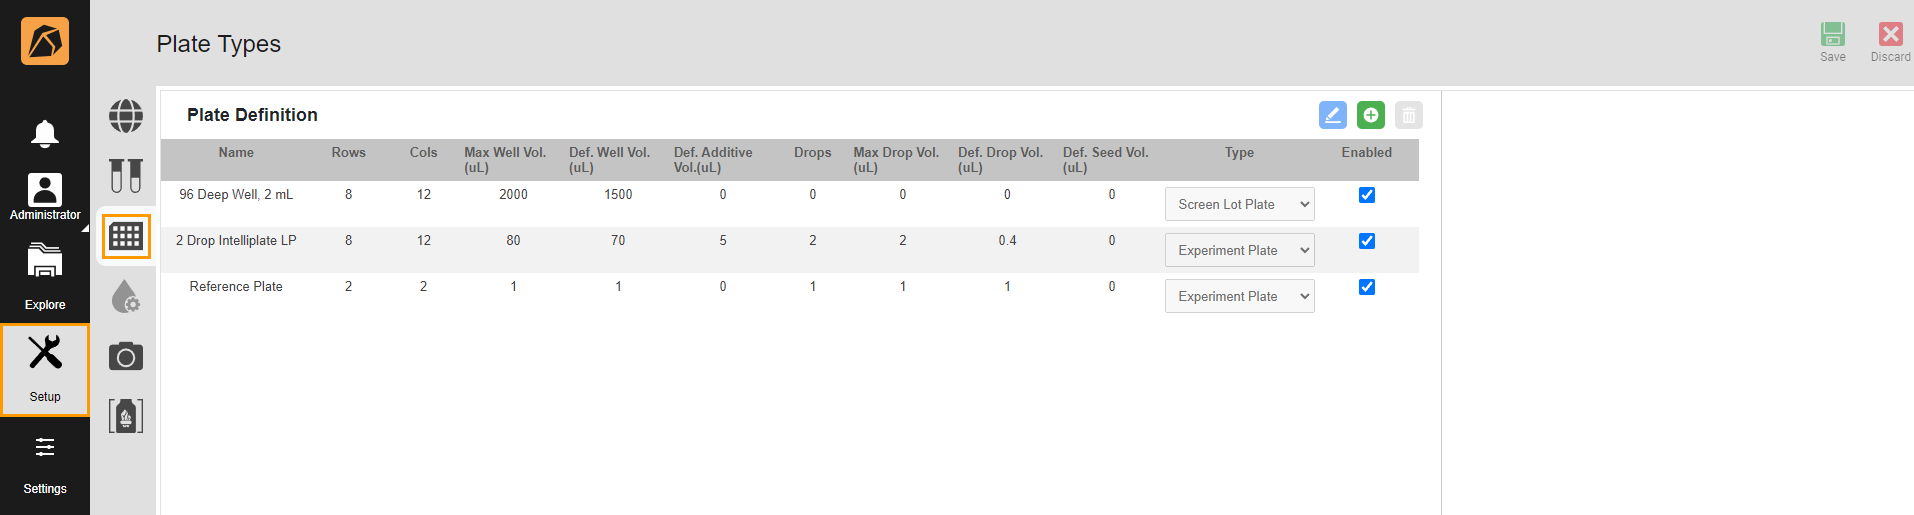Select the '96 Deep Well, 2 mL' row name
Viewport: 1914px width, 515px height.
point(236,194)
